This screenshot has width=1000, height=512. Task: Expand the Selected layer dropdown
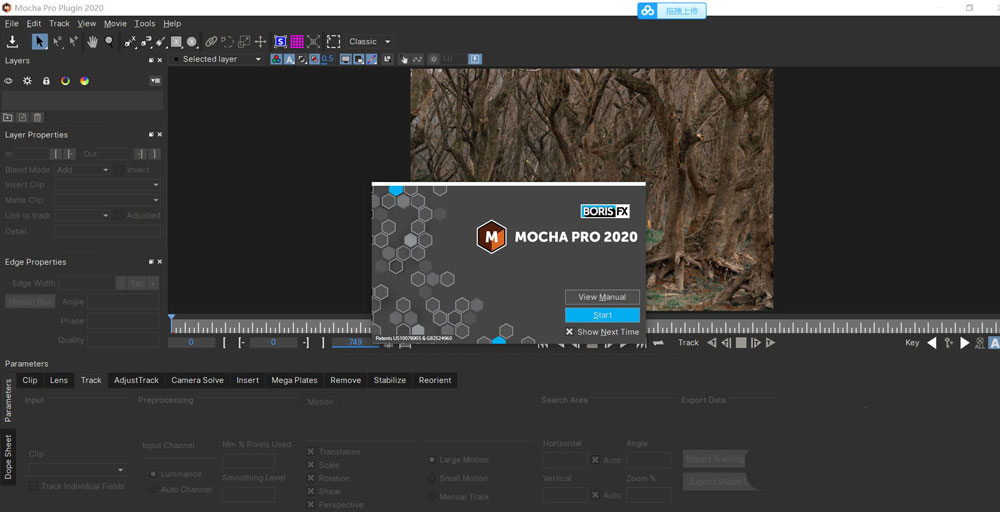pos(217,59)
